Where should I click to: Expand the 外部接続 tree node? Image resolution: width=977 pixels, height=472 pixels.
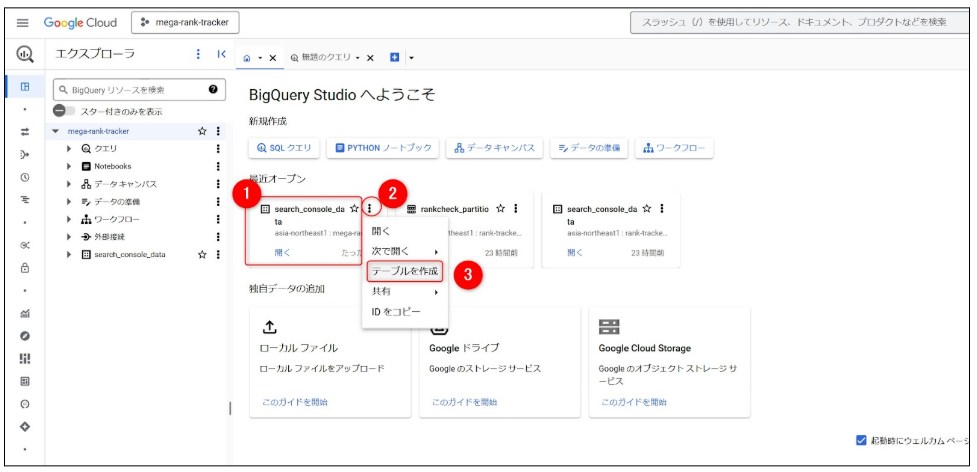[69, 237]
